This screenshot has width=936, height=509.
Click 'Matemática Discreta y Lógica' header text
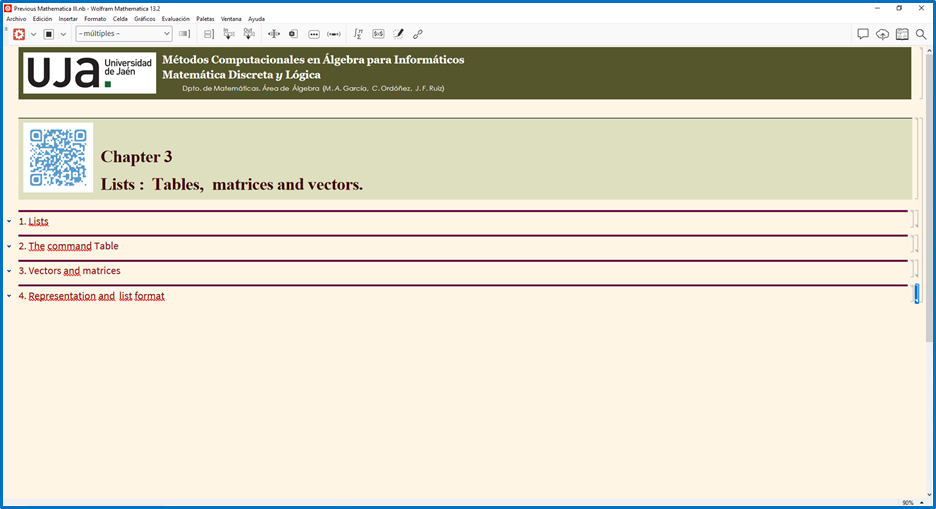tap(241, 75)
